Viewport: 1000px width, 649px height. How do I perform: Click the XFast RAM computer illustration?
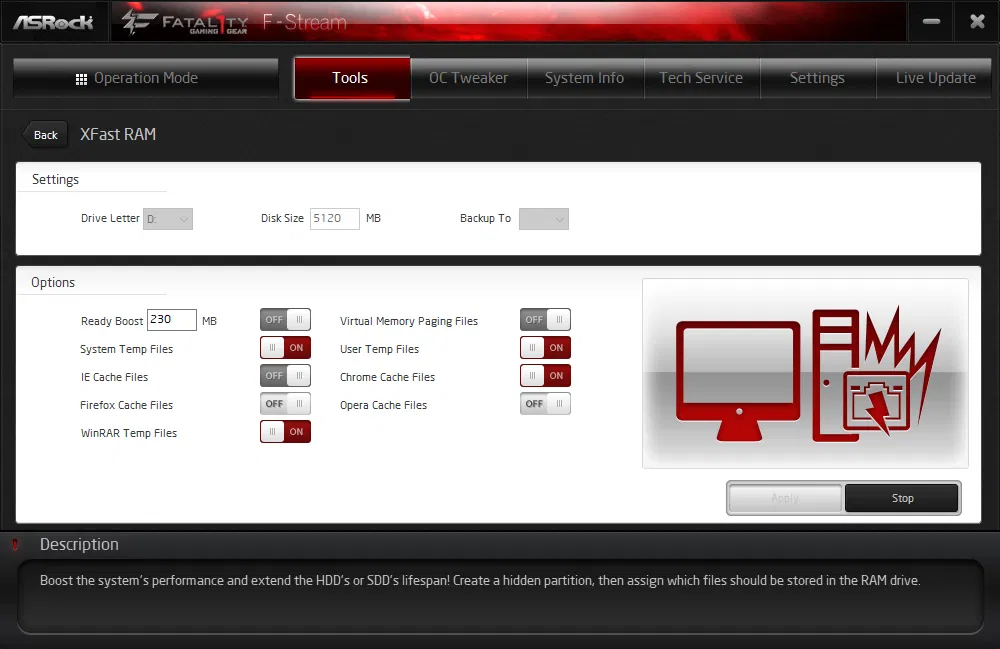coord(805,374)
